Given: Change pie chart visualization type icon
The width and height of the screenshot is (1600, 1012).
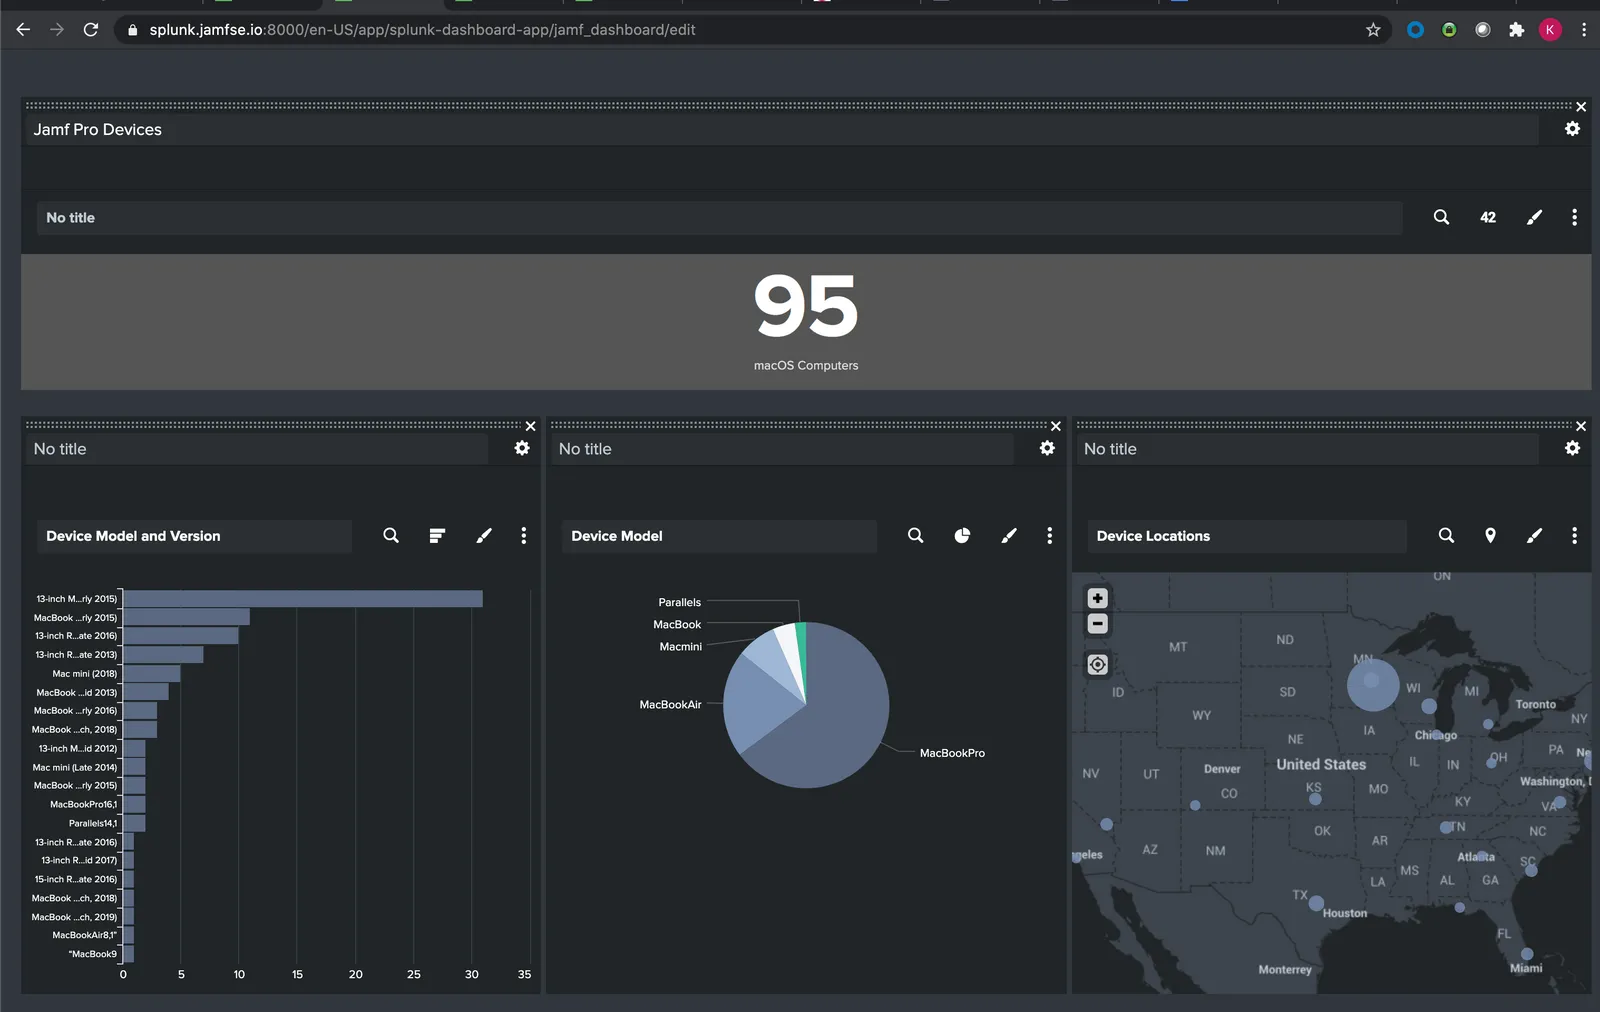Looking at the screenshot, I should 962,536.
